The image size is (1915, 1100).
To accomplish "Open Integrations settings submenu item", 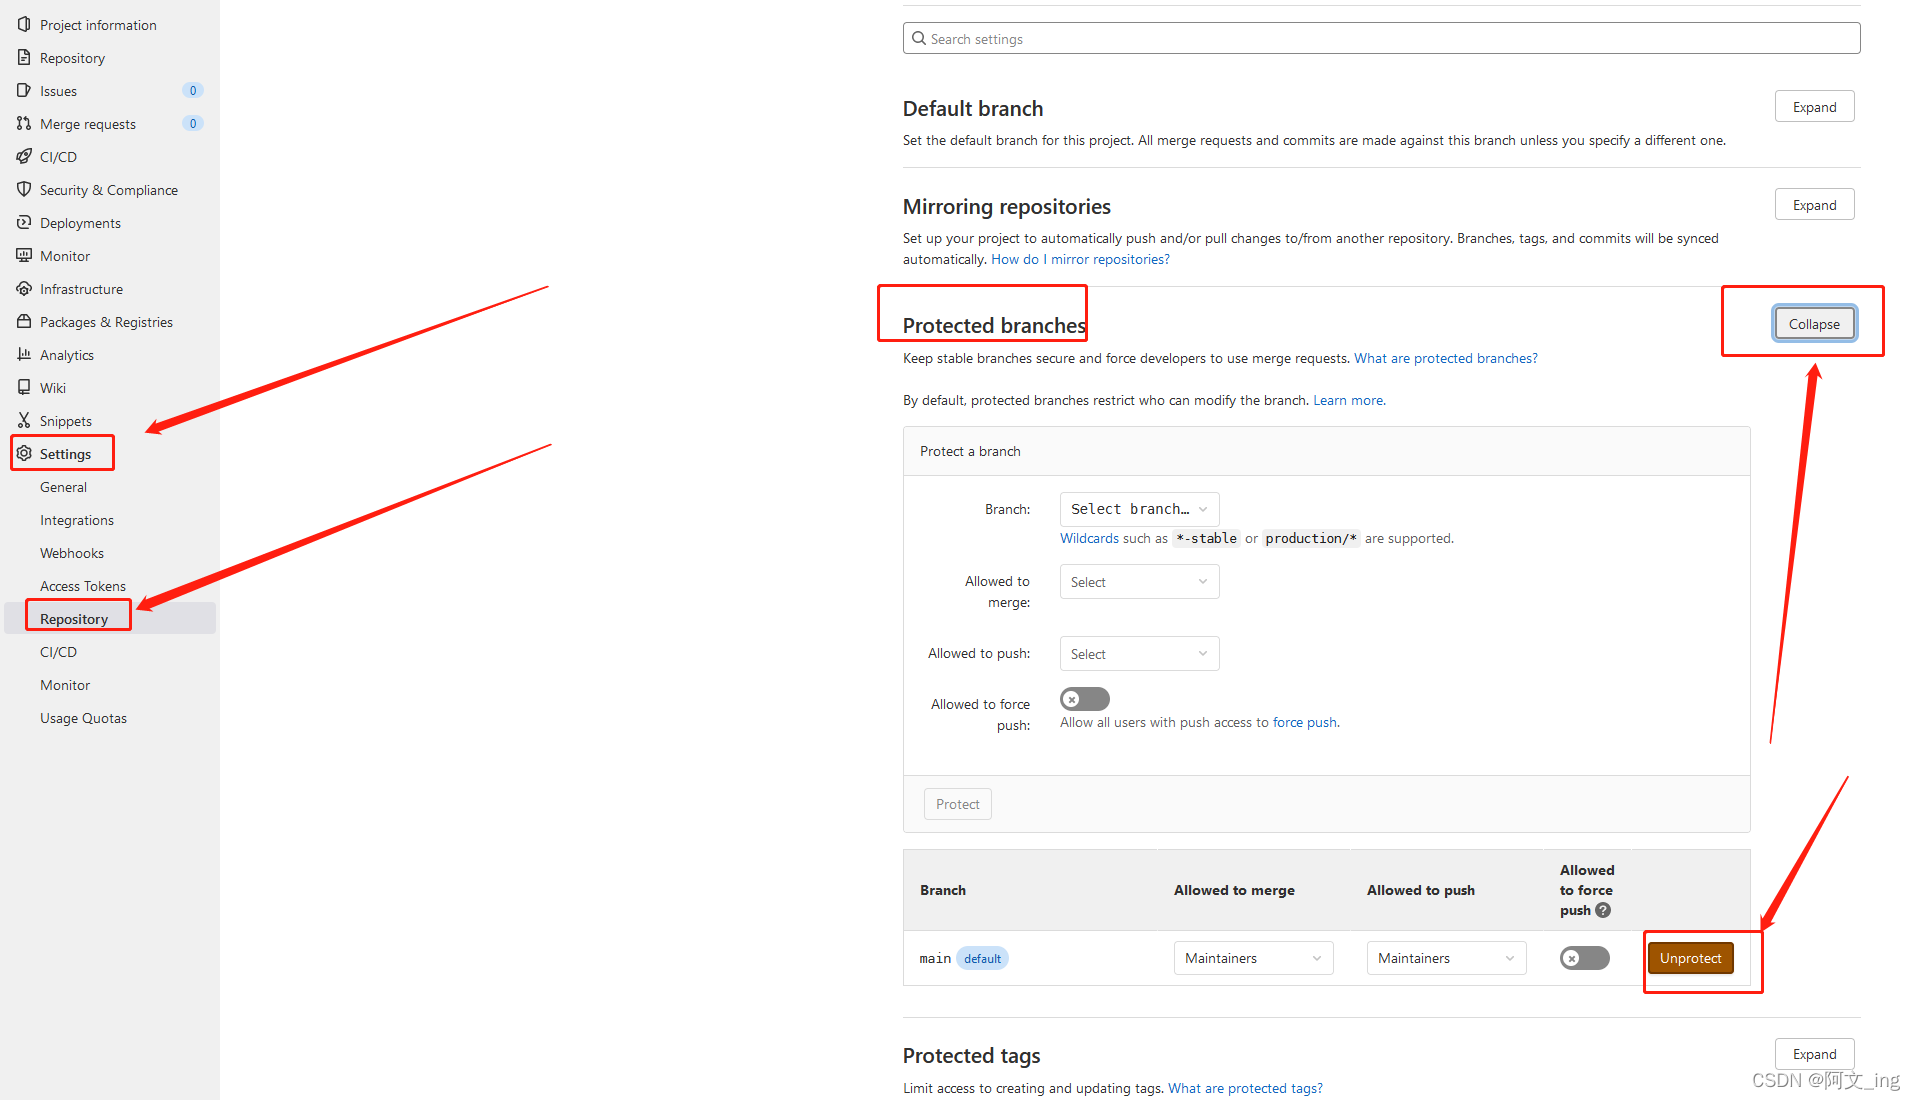I will point(77,520).
